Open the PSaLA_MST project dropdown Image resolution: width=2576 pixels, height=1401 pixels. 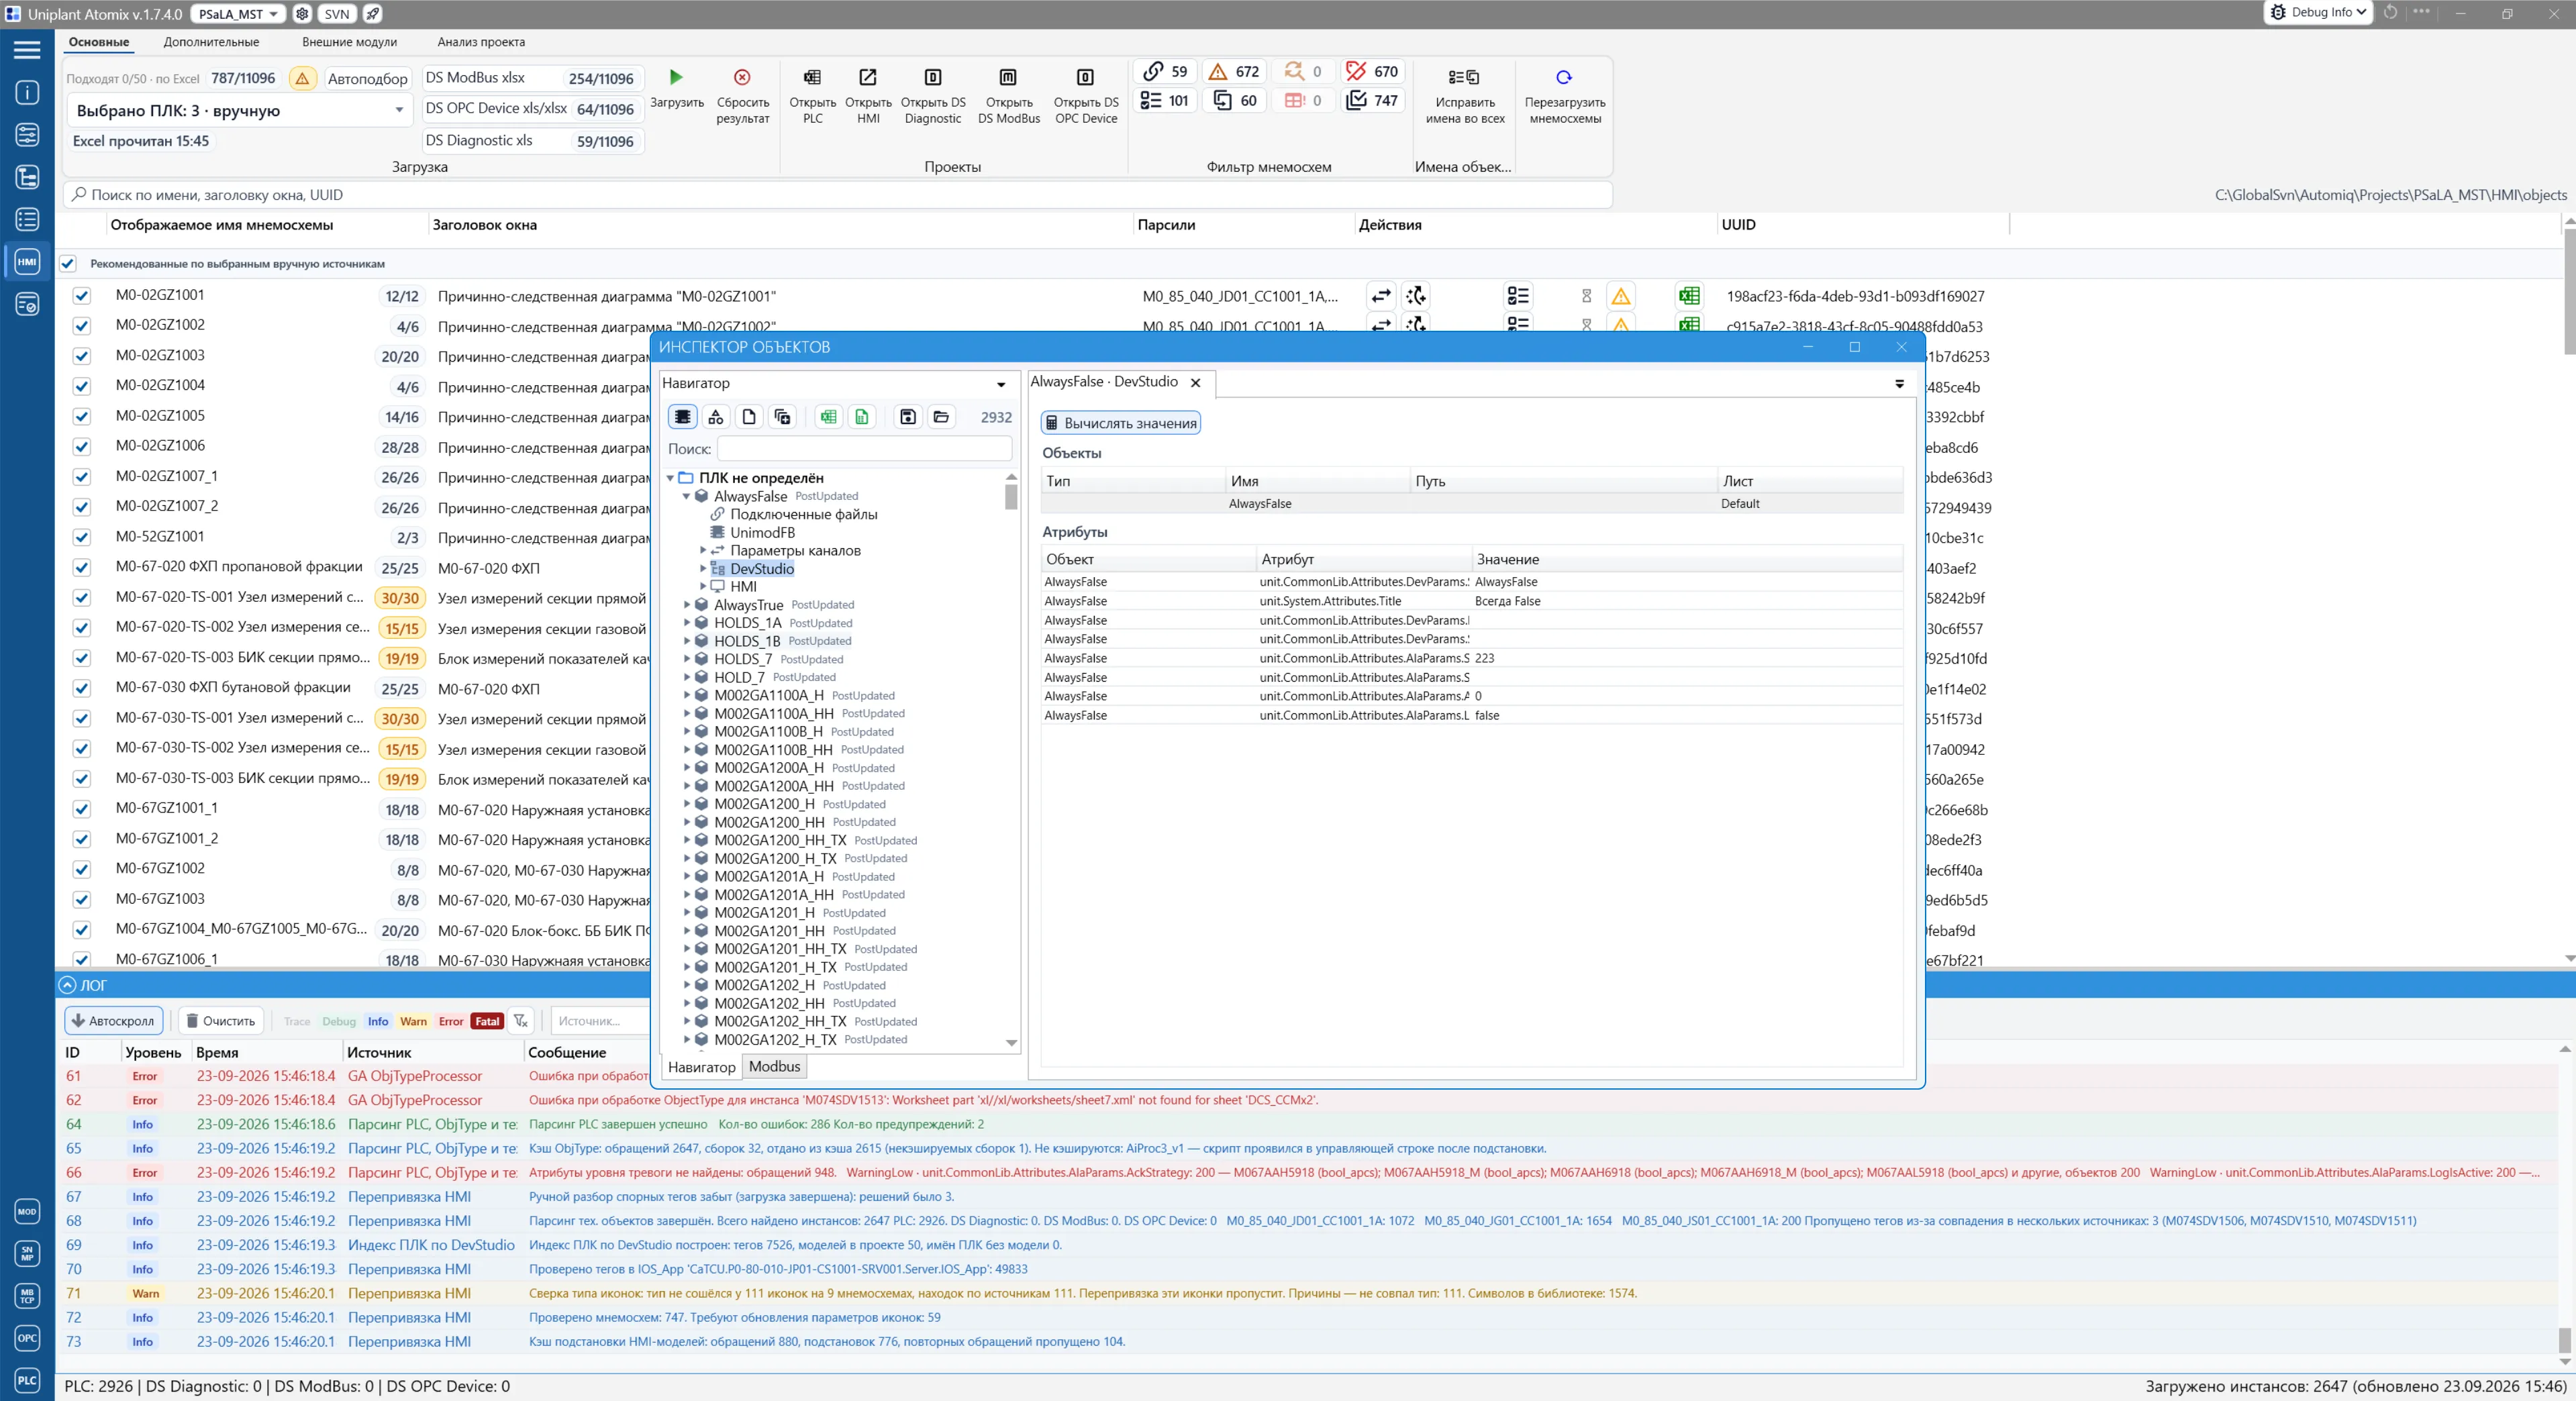click(237, 14)
